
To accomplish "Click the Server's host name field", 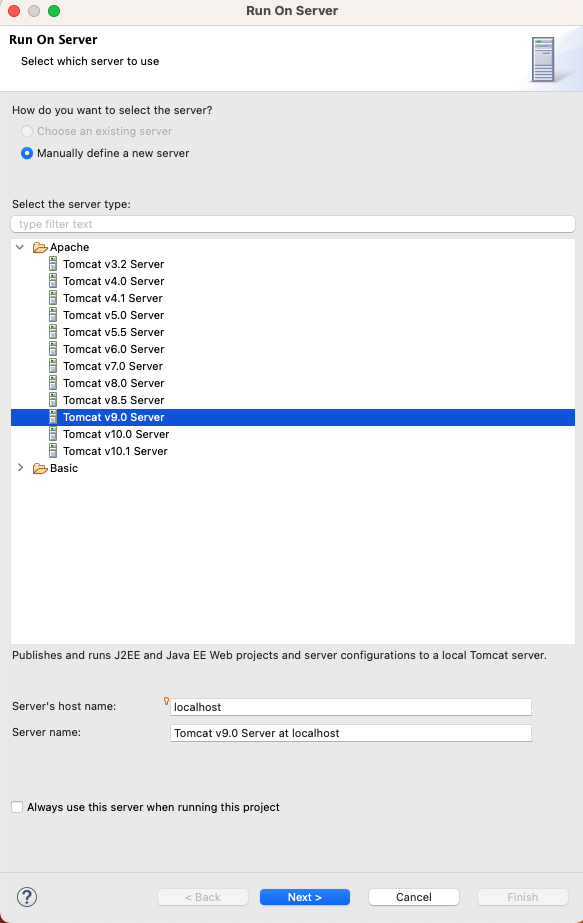I will click(x=351, y=707).
